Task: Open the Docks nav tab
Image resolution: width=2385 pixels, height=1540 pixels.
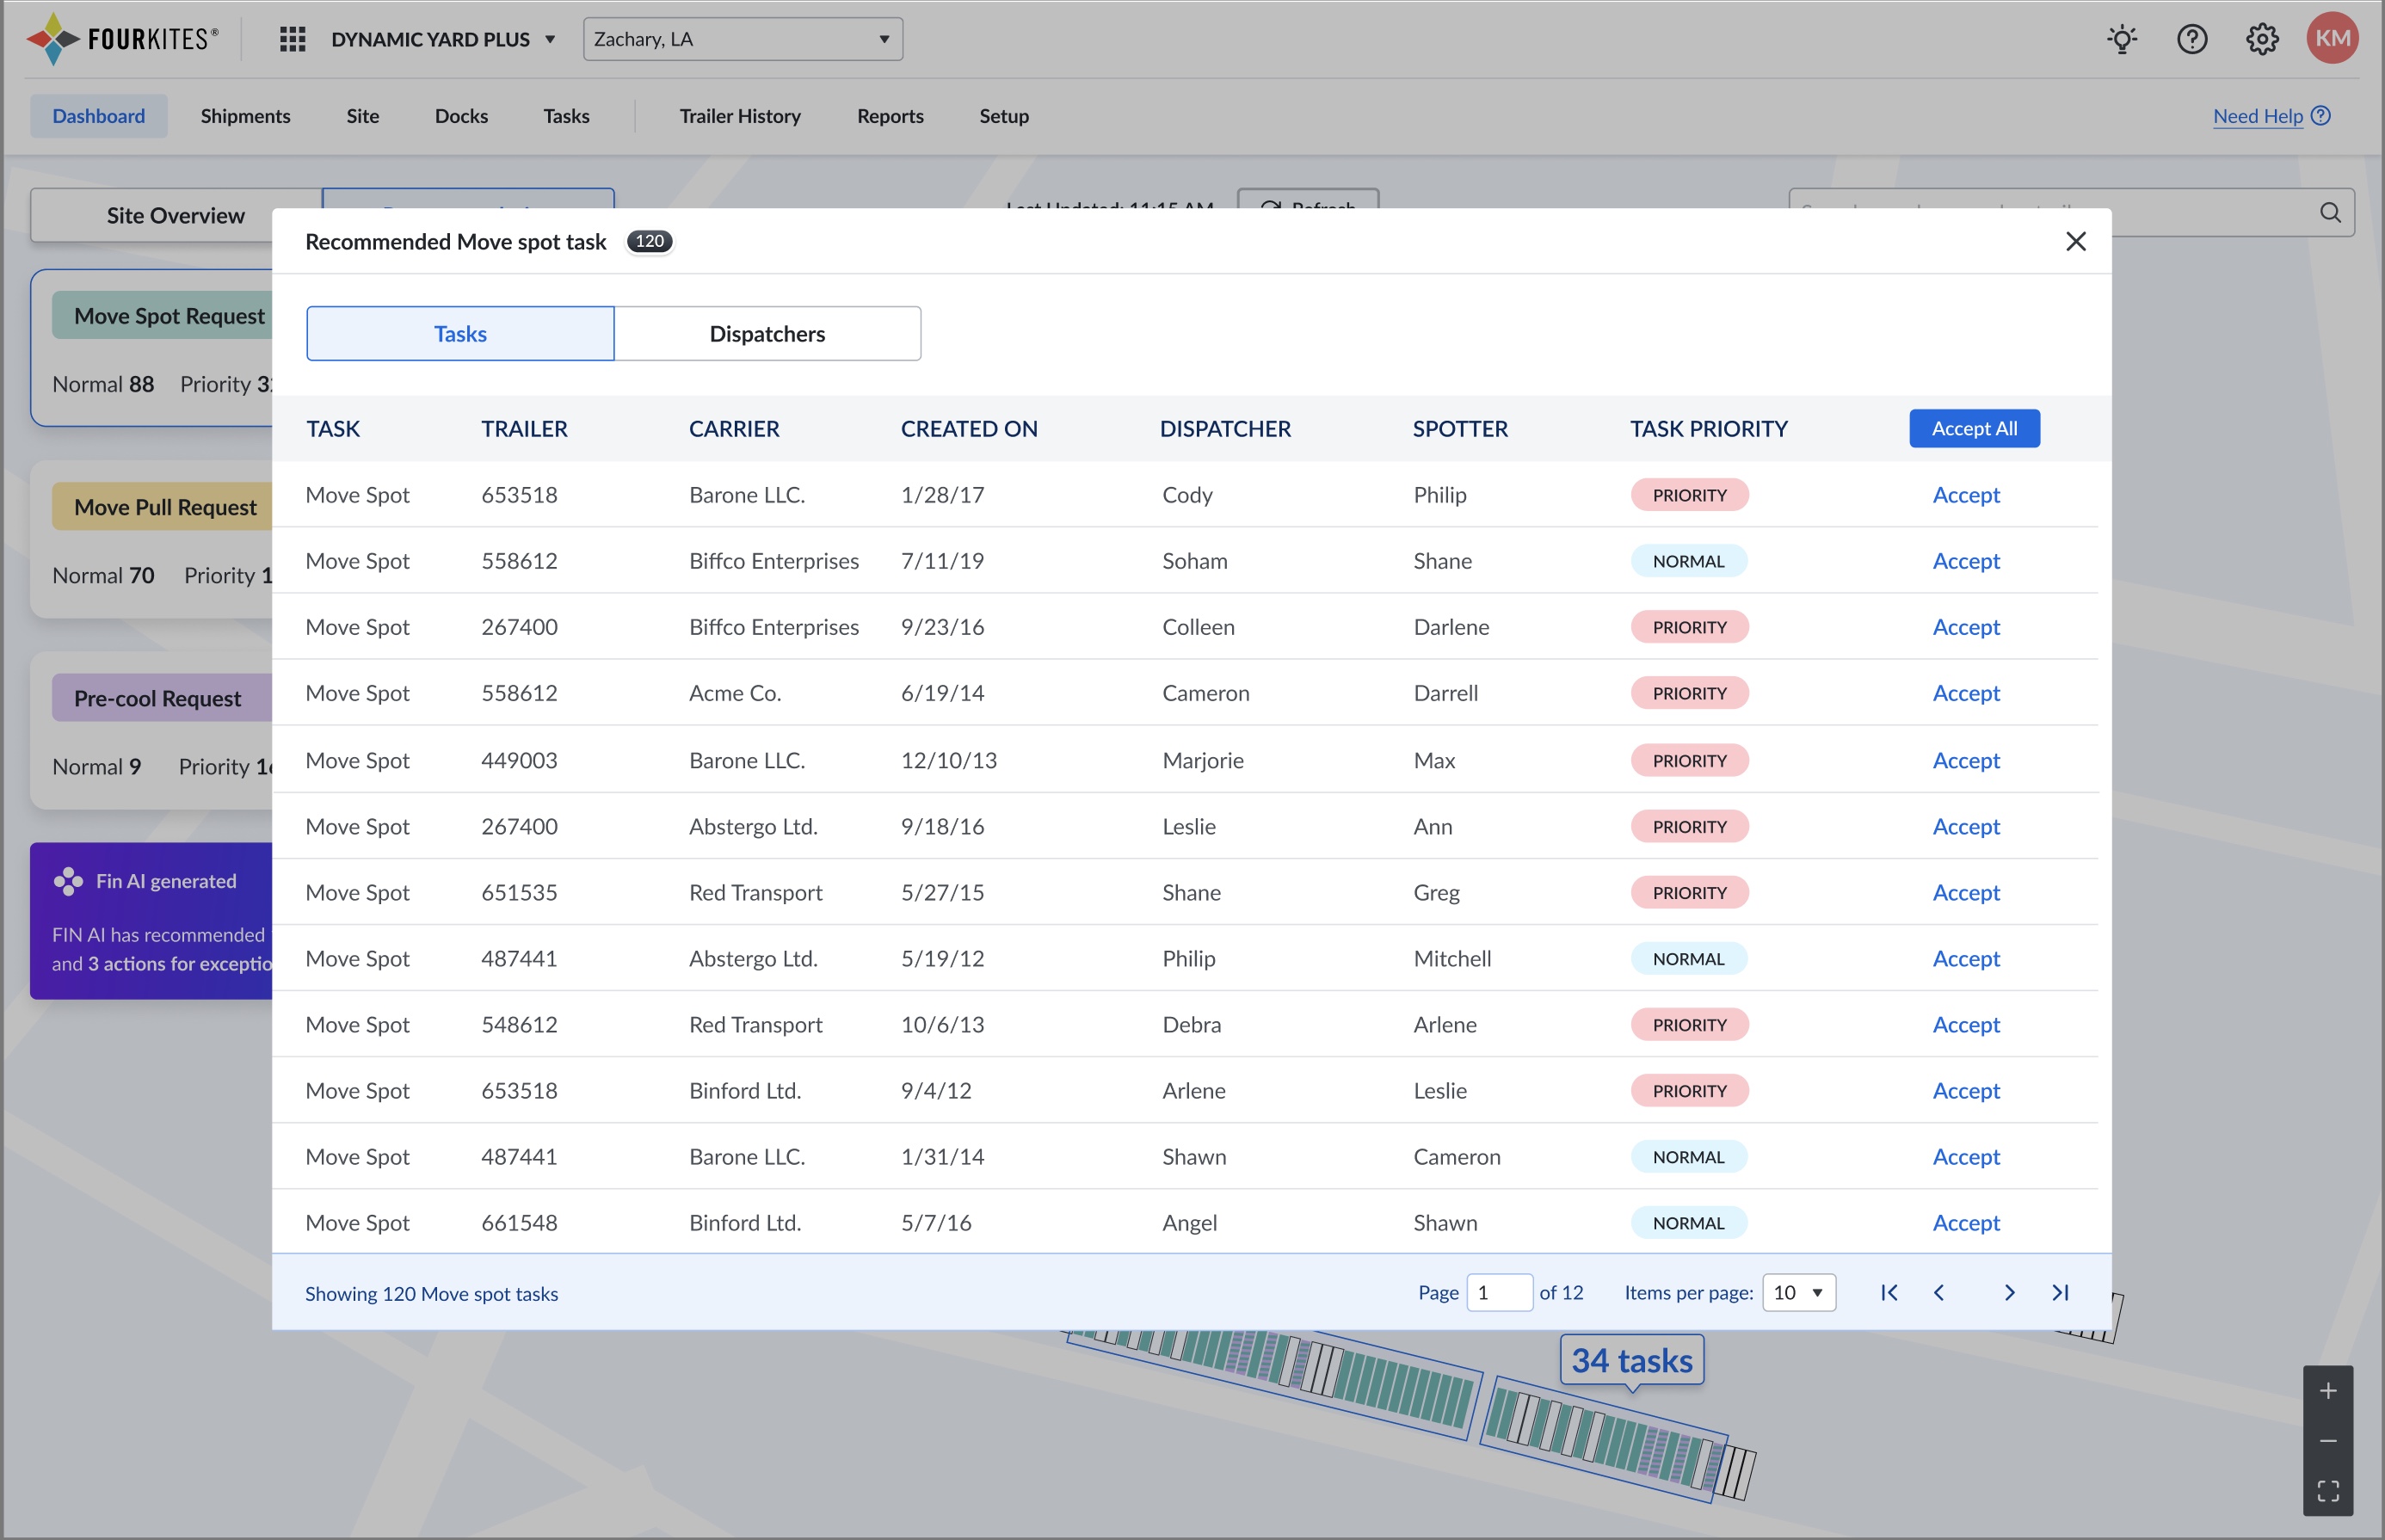Action: coord(461,116)
